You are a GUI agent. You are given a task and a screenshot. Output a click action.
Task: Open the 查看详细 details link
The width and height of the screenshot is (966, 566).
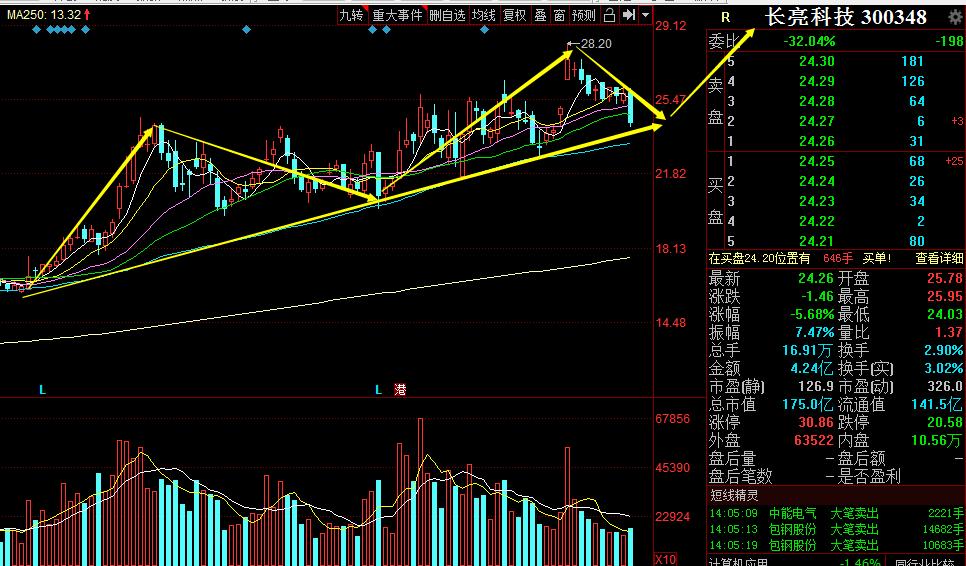[939, 257]
